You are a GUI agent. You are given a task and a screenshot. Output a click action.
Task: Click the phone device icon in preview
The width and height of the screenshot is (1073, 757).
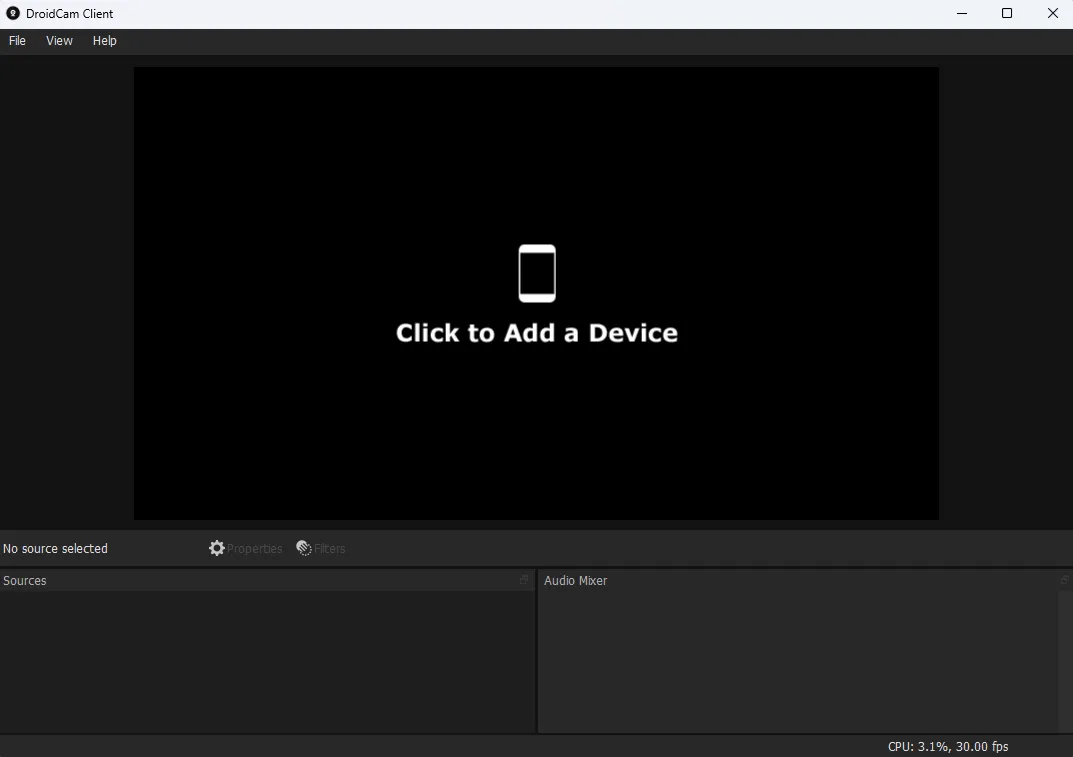coord(537,273)
